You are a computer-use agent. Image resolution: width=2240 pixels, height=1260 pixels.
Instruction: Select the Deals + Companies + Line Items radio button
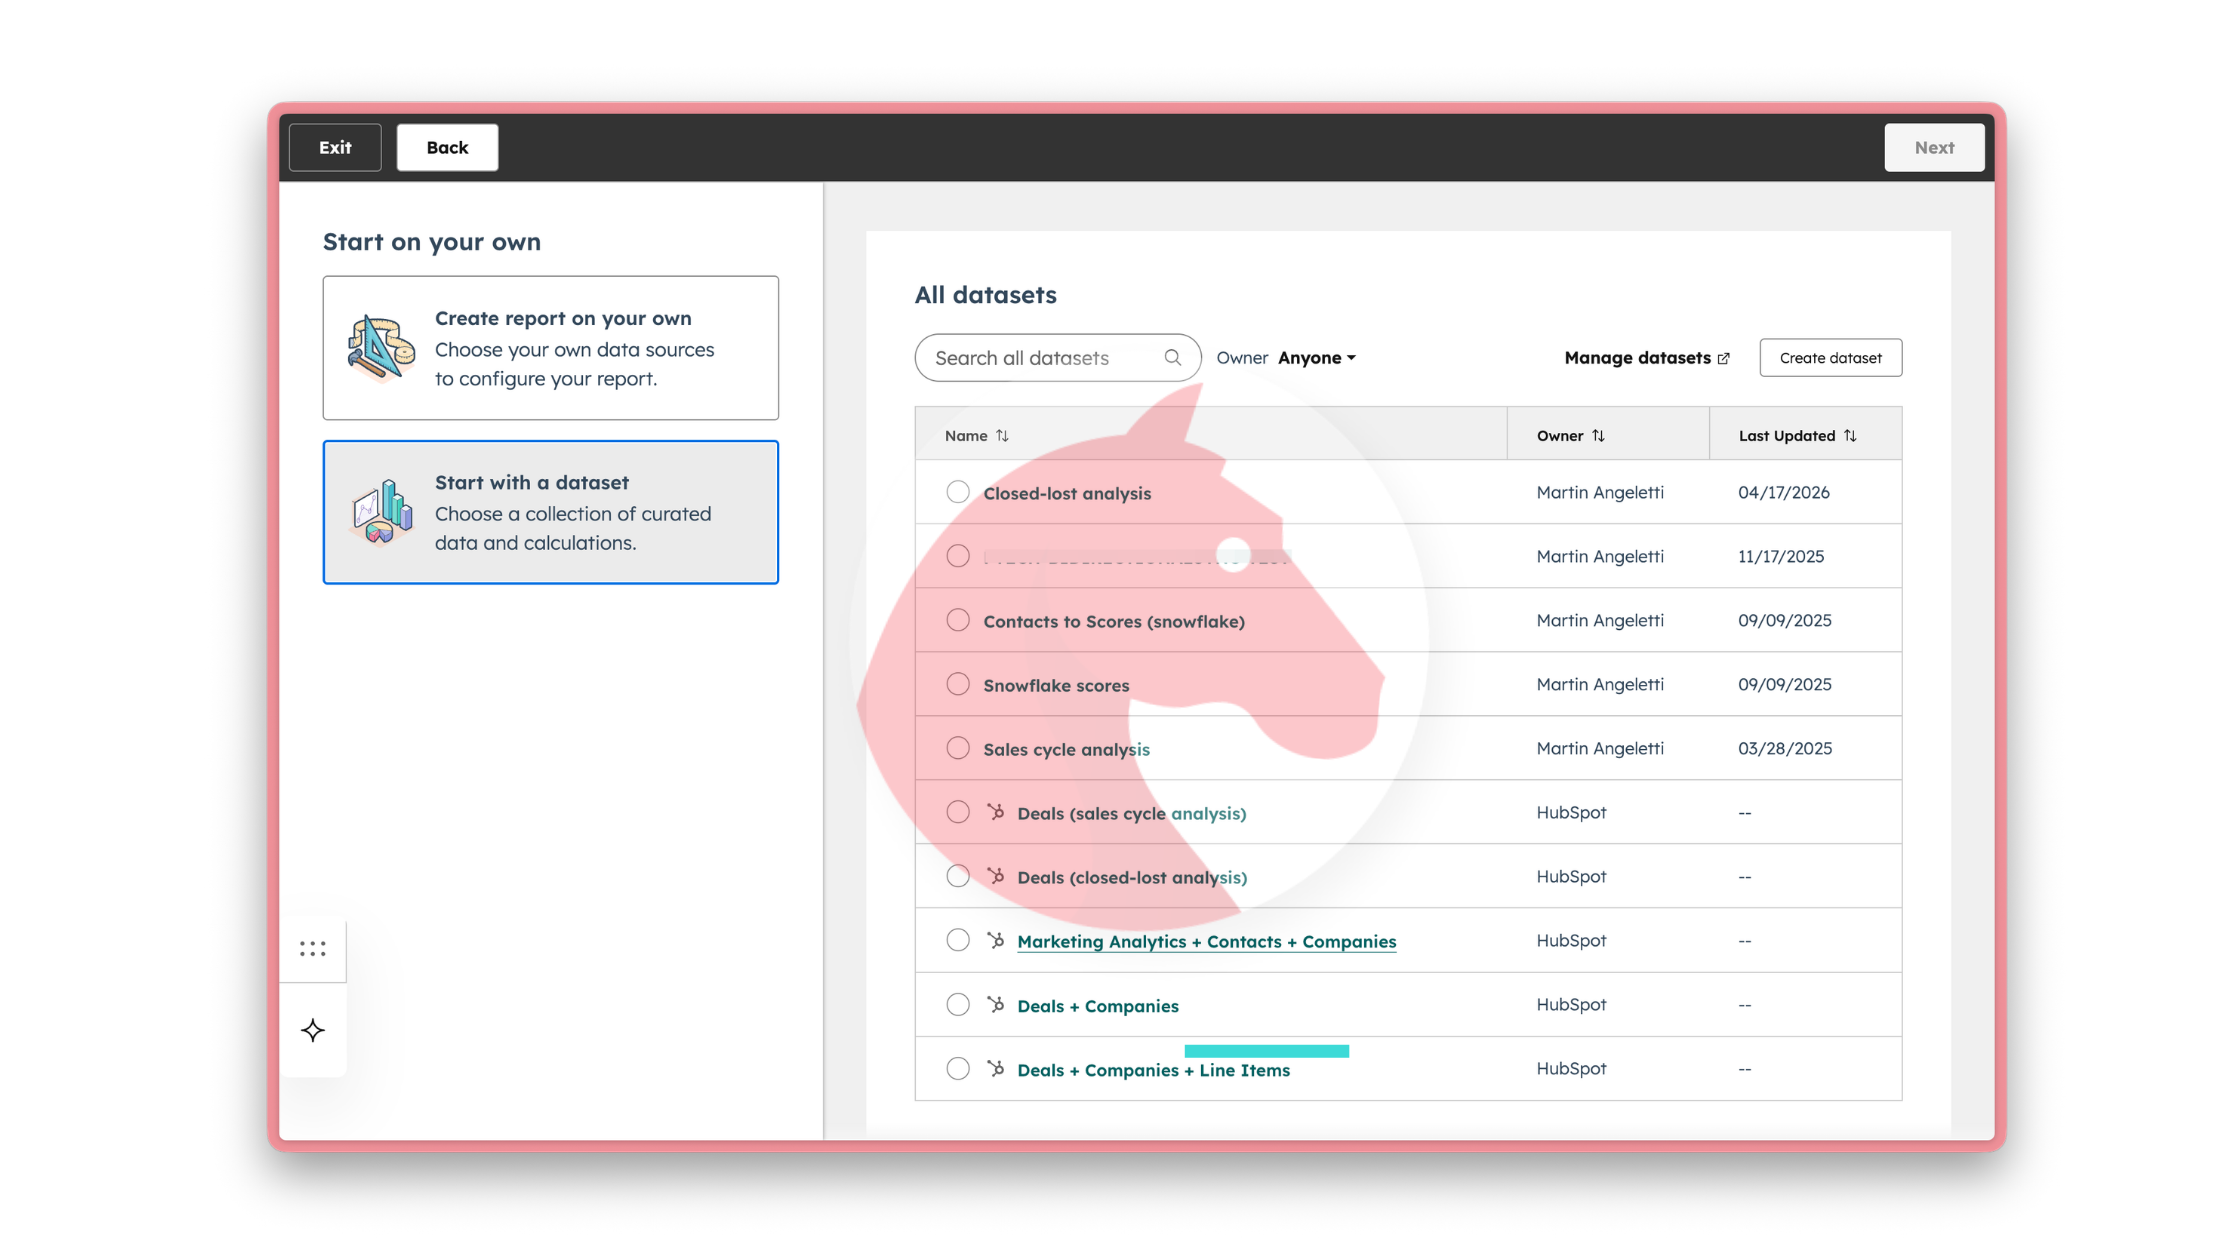point(957,1068)
